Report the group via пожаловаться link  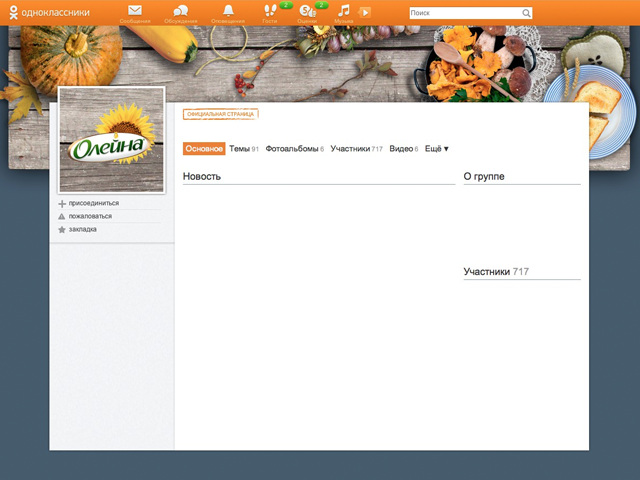[90, 216]
